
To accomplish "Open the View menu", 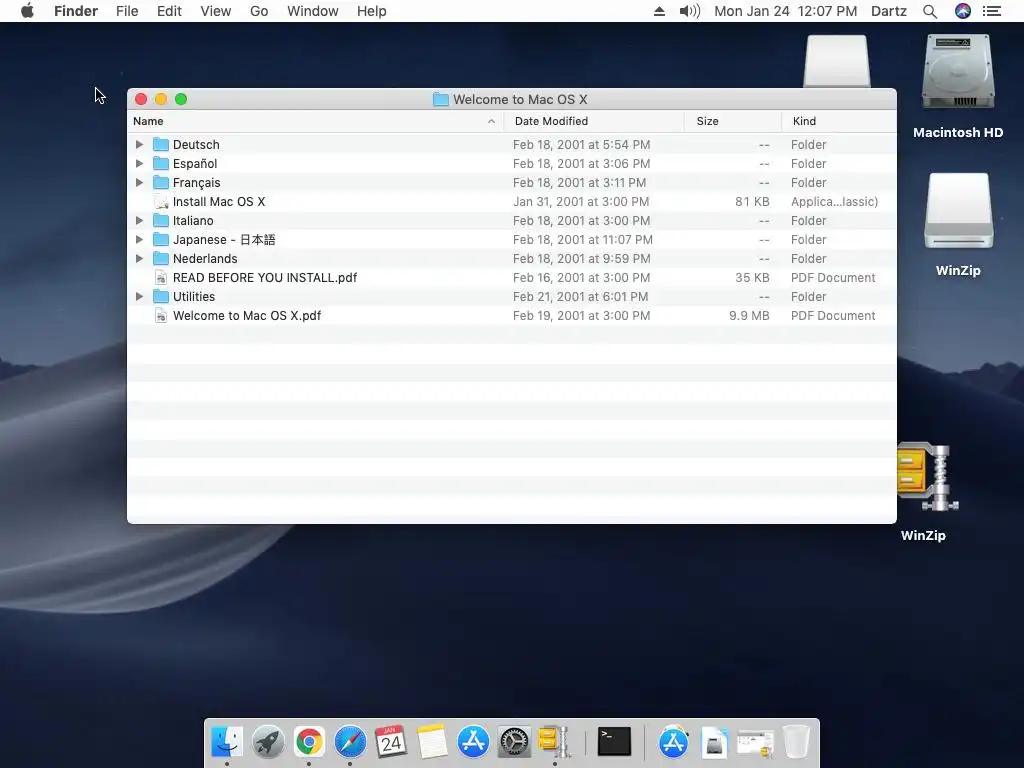I will click(x=216, y=11).
